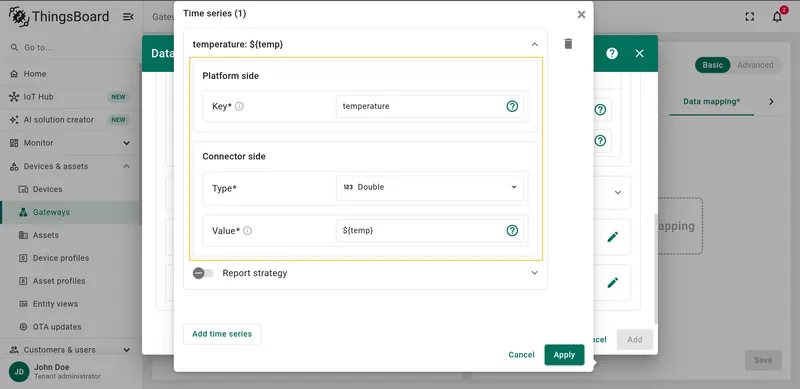The width and height of the screenshot is (800, 389).
Task: Click the ThingsBoard logo icon
Action: click(x=19, y=17)
